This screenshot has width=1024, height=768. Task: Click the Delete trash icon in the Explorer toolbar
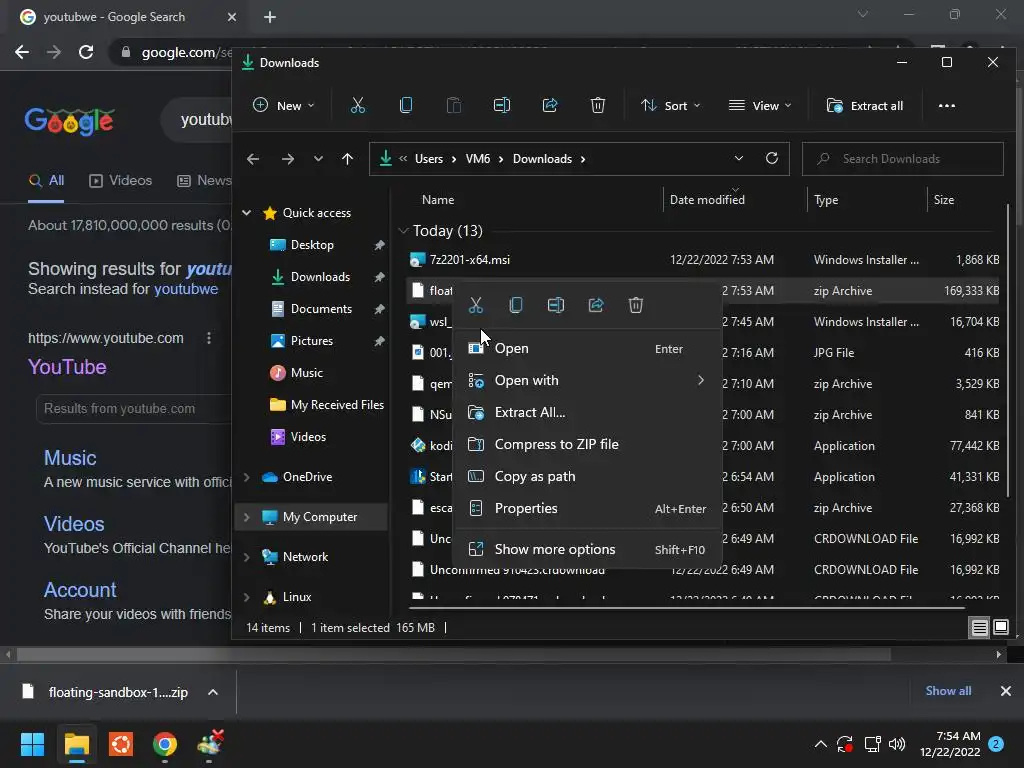[598, 105]
